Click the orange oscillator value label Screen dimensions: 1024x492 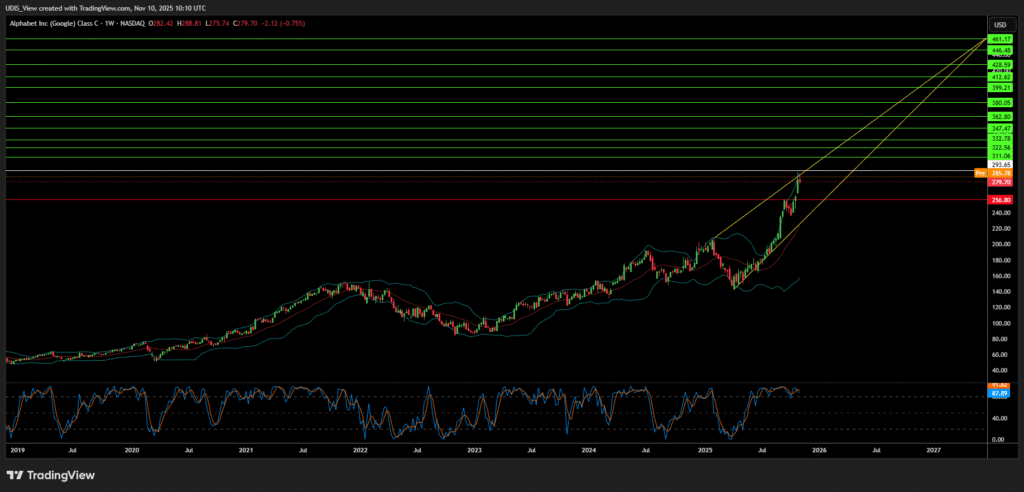point(999,385)
